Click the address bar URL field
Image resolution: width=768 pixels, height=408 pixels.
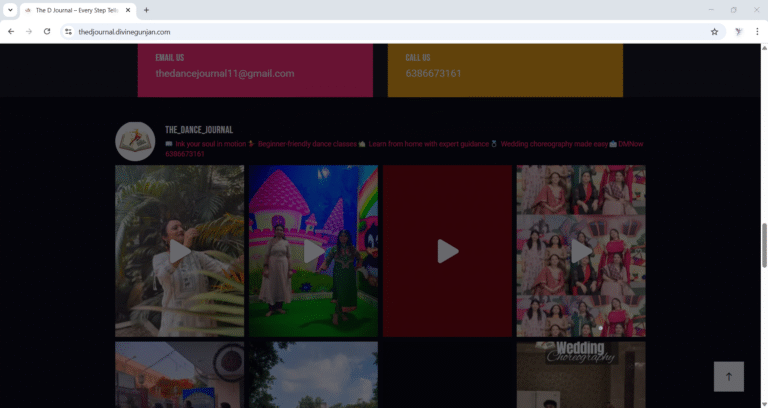pos(392,32)
